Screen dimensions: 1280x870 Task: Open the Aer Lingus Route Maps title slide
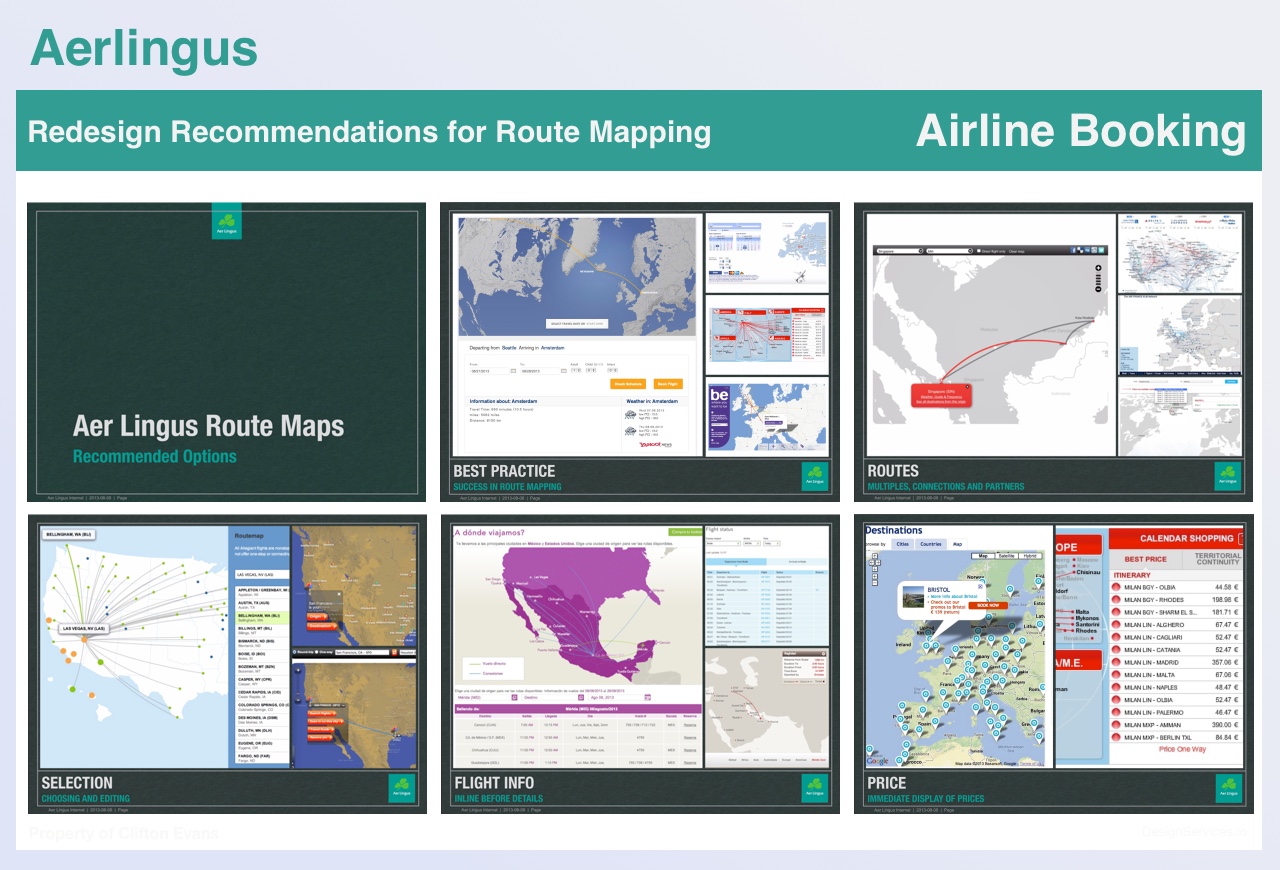coord(226,352)
